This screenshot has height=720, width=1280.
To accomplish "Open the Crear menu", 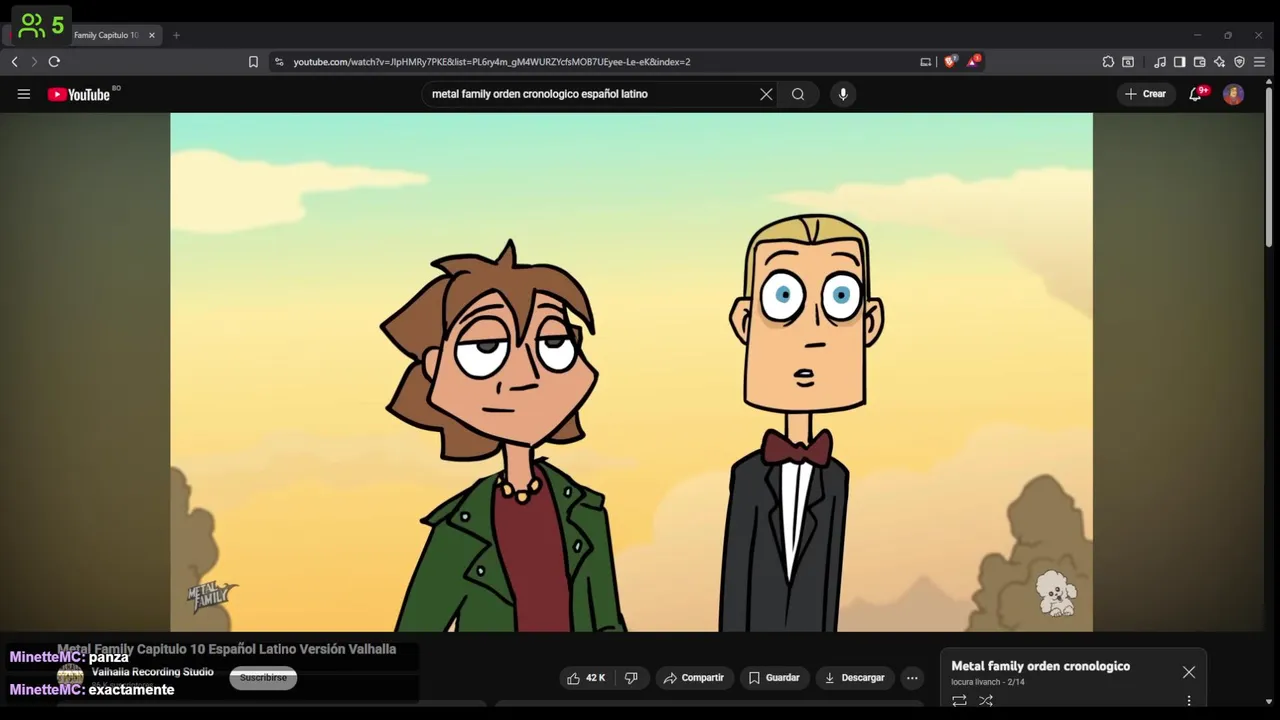I will pyautogui.click(x=1145, y=94).
